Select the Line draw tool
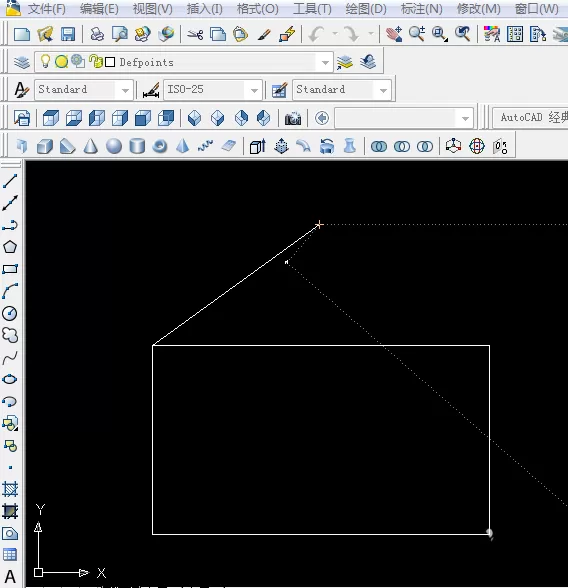This screenshot has height=588, width=568. 10,181
